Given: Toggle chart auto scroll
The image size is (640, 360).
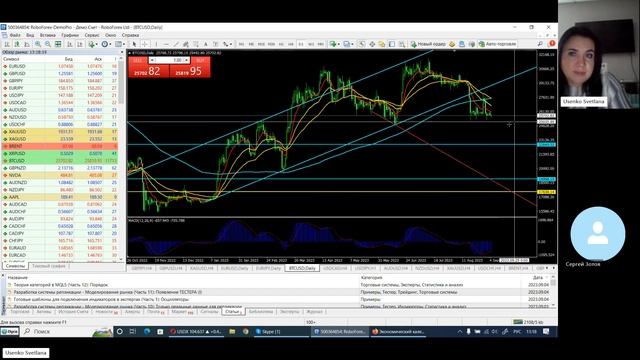Looking at the screenshot, I should [x=69, y=44].
